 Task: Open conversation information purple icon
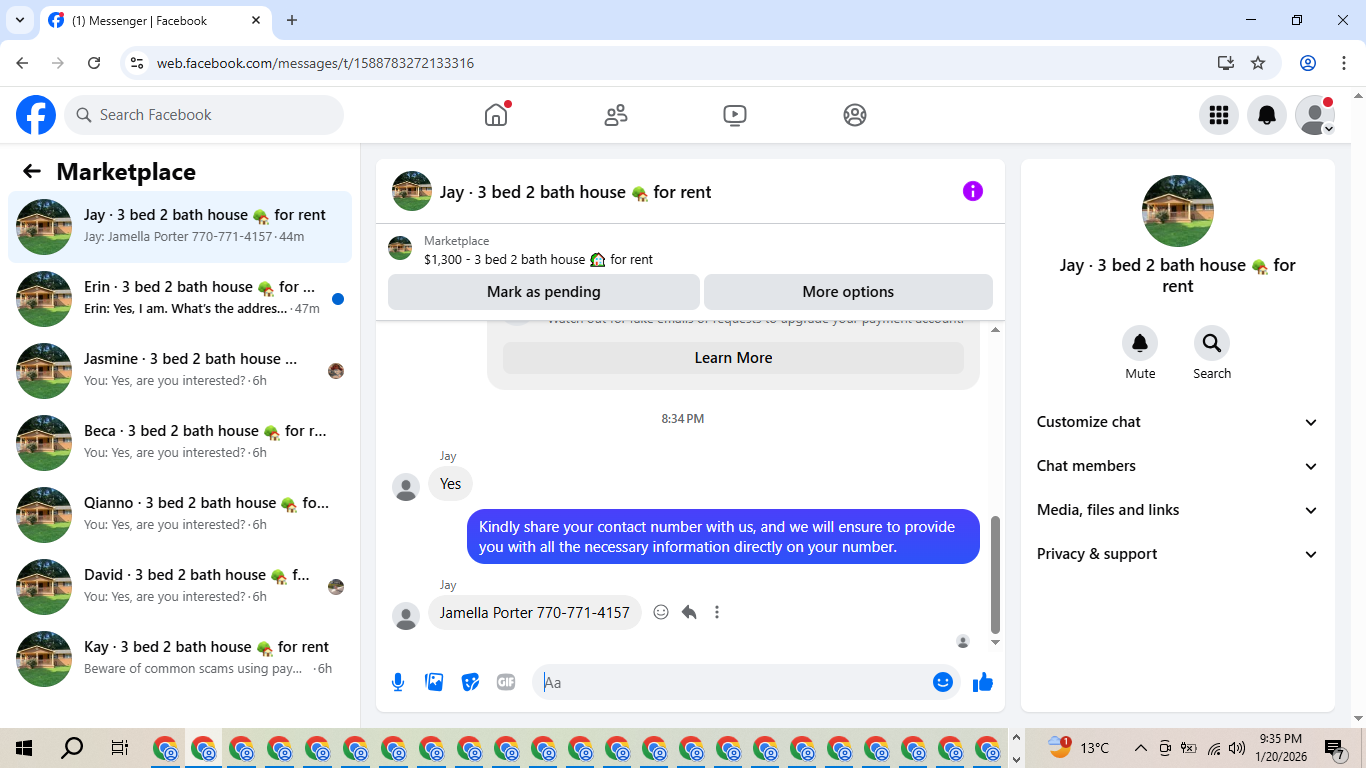coord(973,191)
